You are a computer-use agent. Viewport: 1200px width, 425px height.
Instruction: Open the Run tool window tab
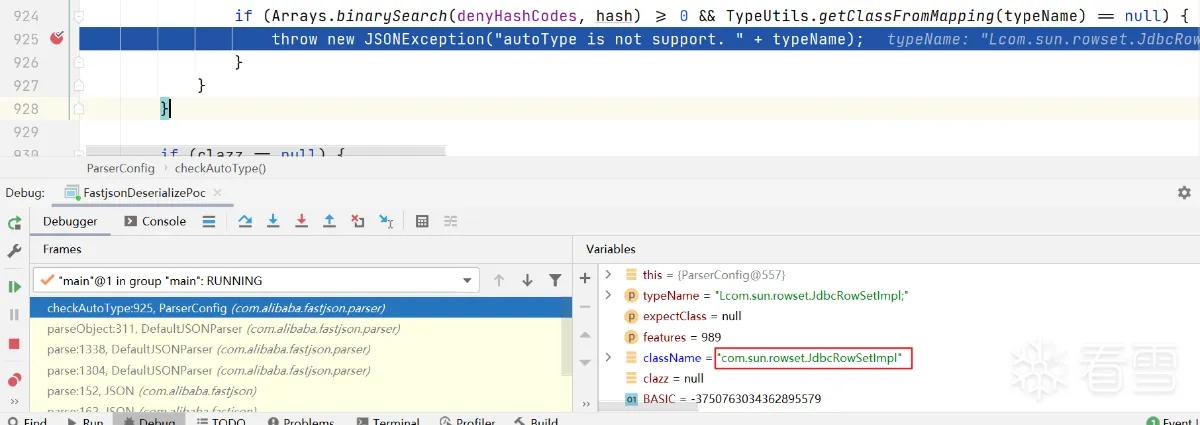(x=84, y=421)
